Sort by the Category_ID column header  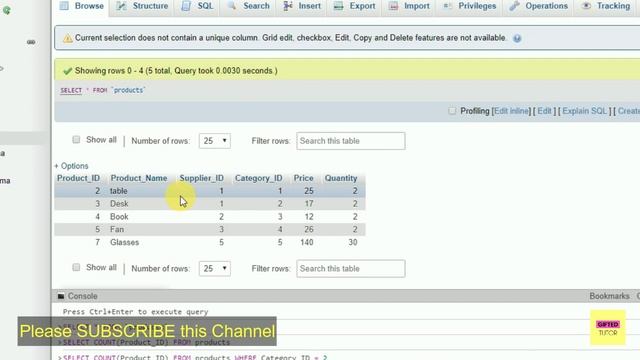coord(258,178)
